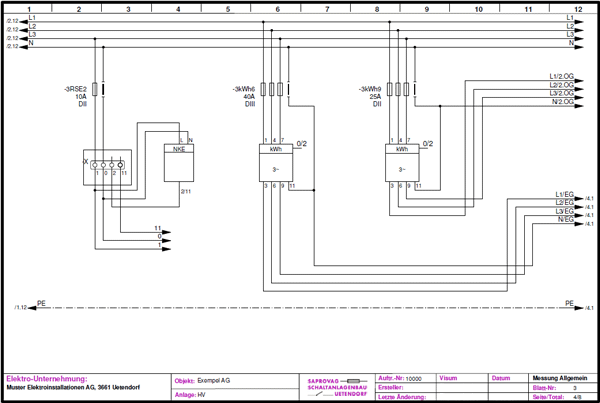Click the Datum column header
Screen dimensions: 600x403
(x=501, y=378)
